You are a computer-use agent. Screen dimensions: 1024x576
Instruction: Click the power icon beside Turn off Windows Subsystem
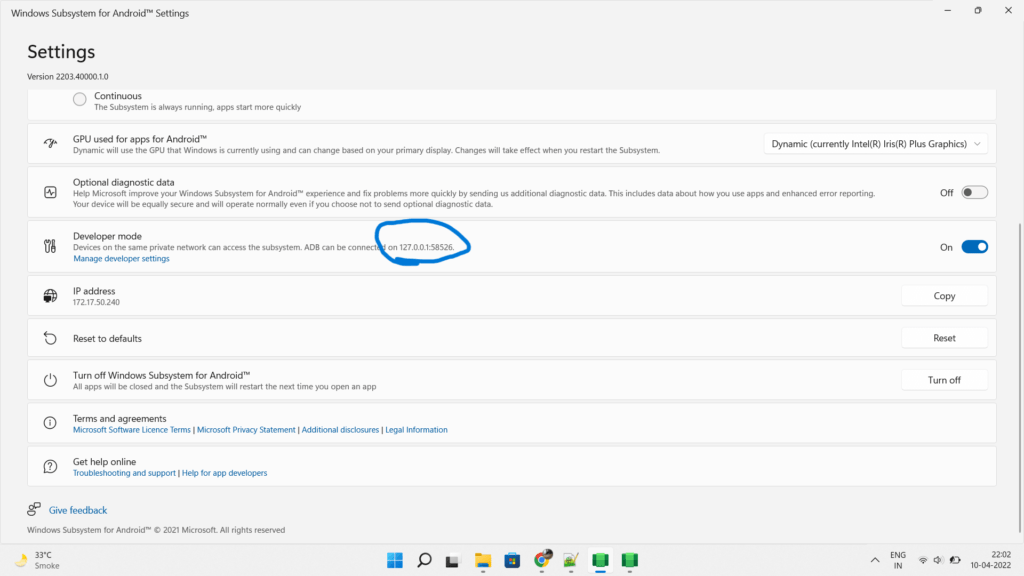pyautogui.click(x=50, y=380)
